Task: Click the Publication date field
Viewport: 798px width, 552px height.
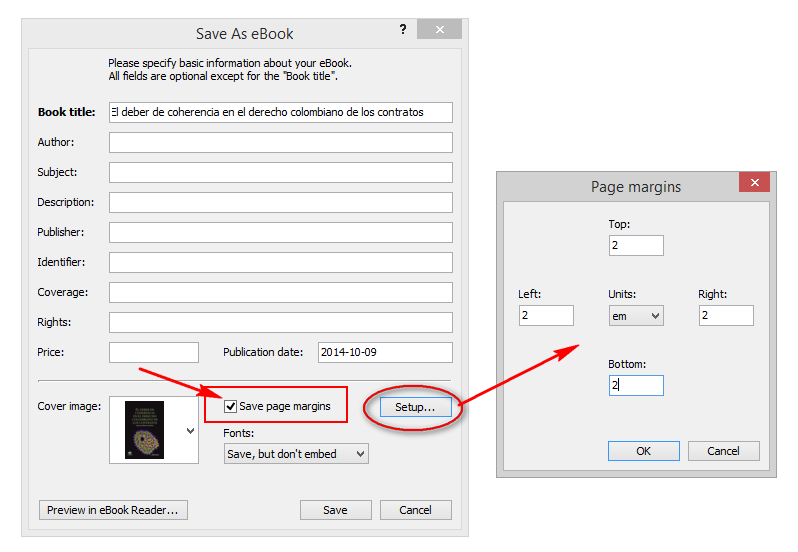Action: coord(385,352)
